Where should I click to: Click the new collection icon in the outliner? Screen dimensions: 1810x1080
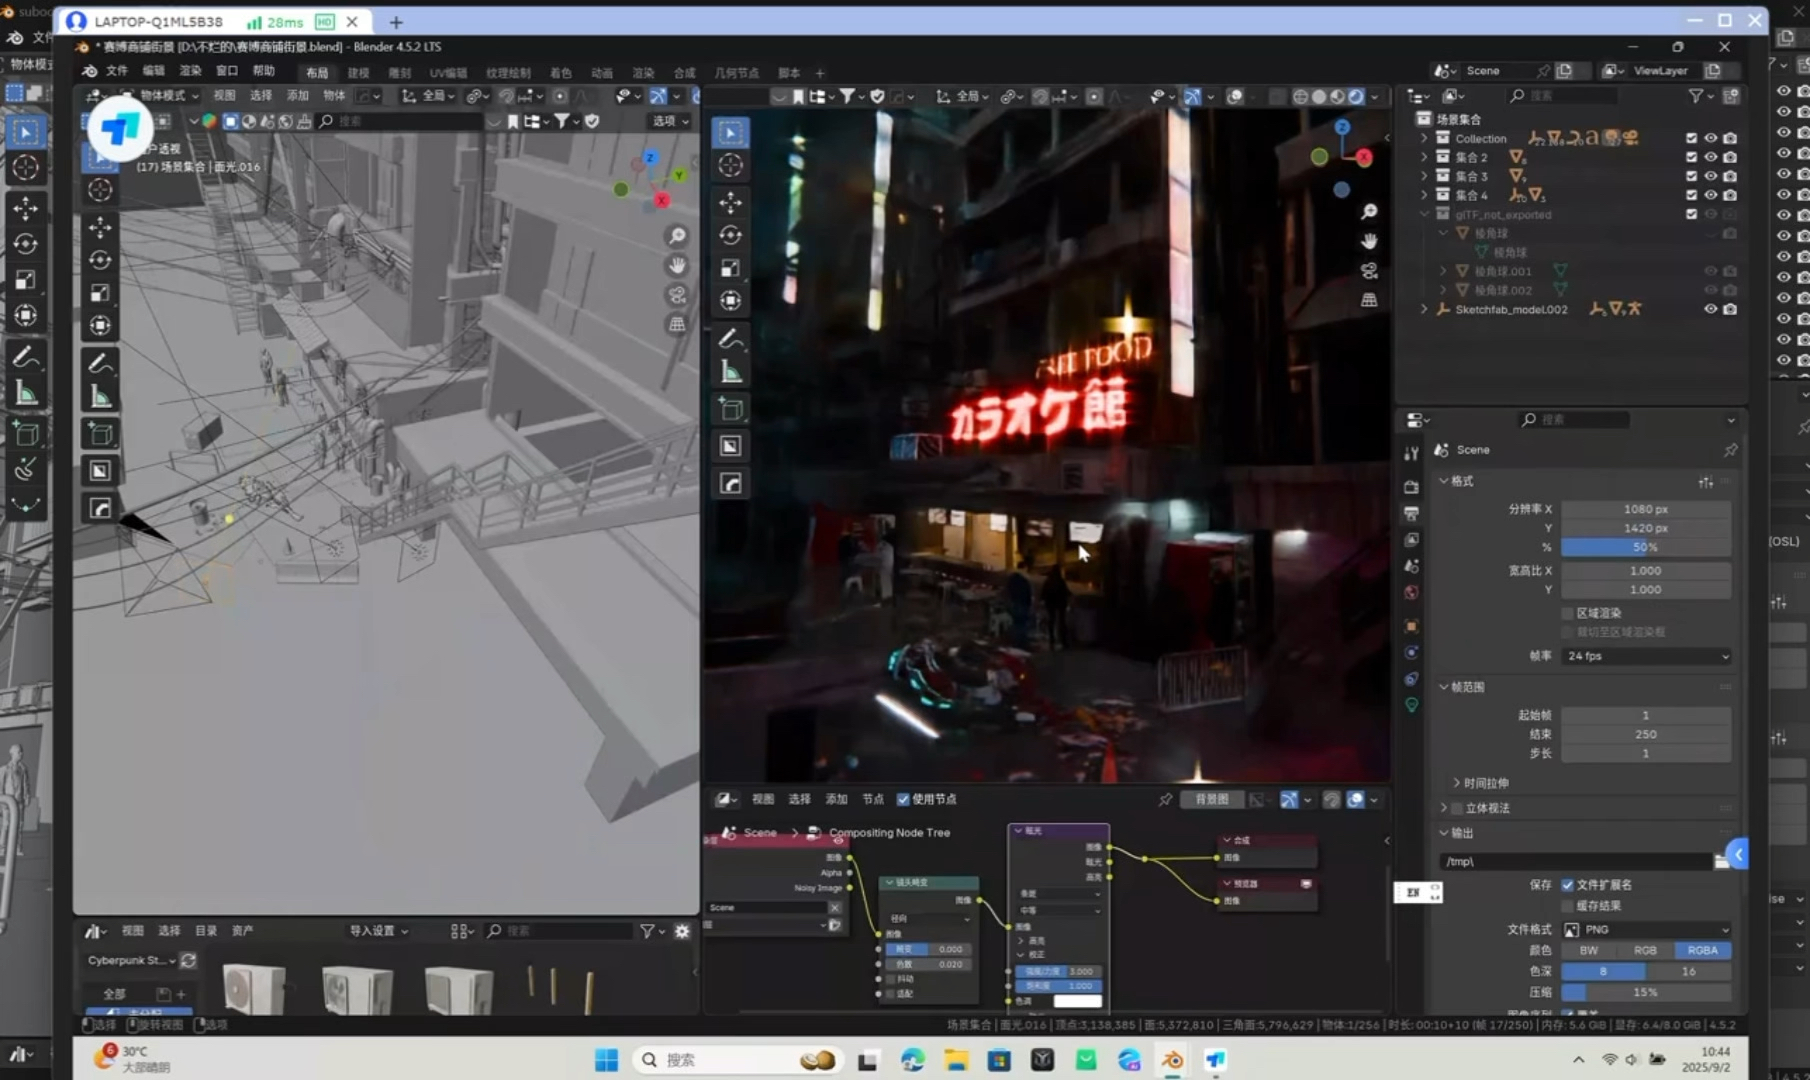pos(1731,96)
